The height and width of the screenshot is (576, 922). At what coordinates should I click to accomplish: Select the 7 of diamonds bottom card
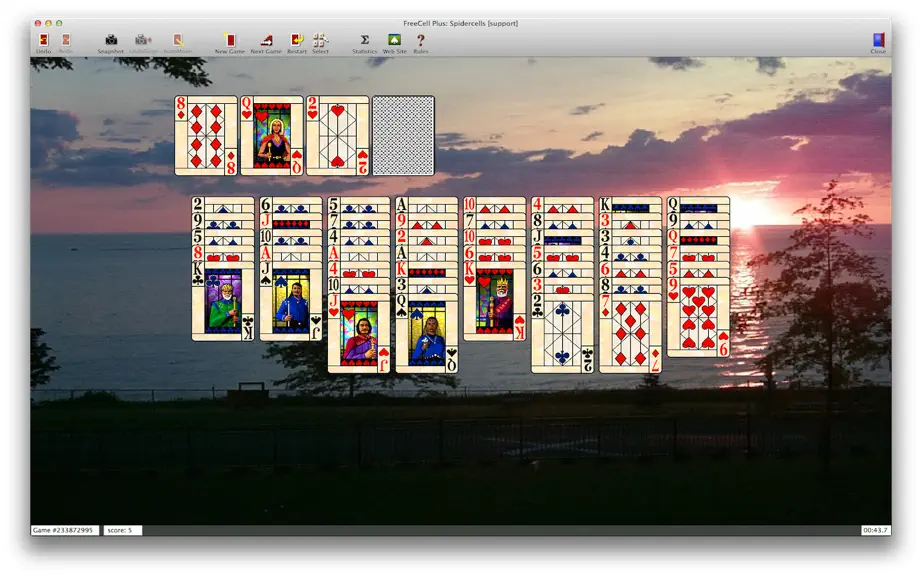(630, 333)
